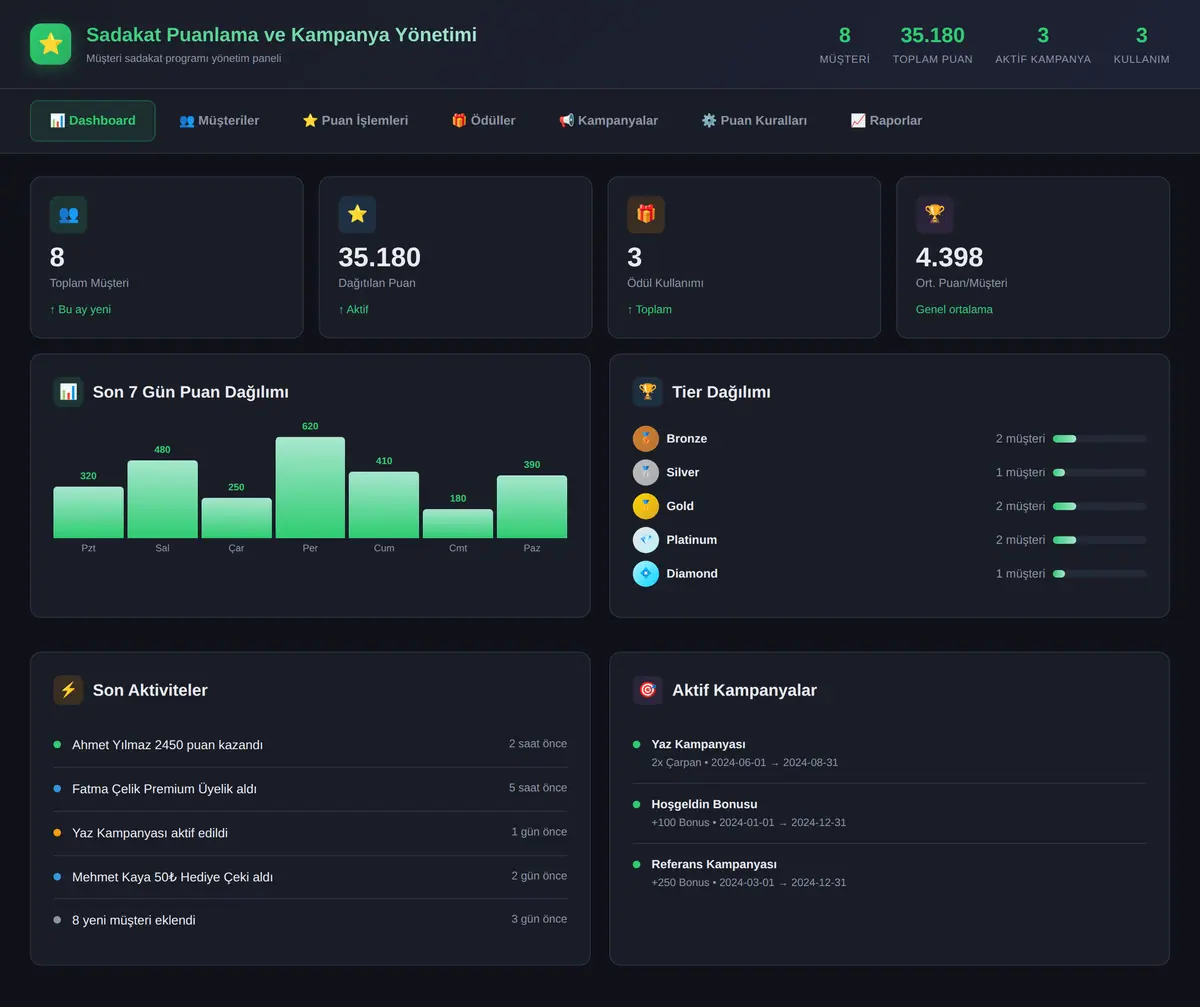Click the target icon beside Aktif Kampanyalar
The width and height of the screenshot is (1200, 1007).
click(x=647, y=690)
